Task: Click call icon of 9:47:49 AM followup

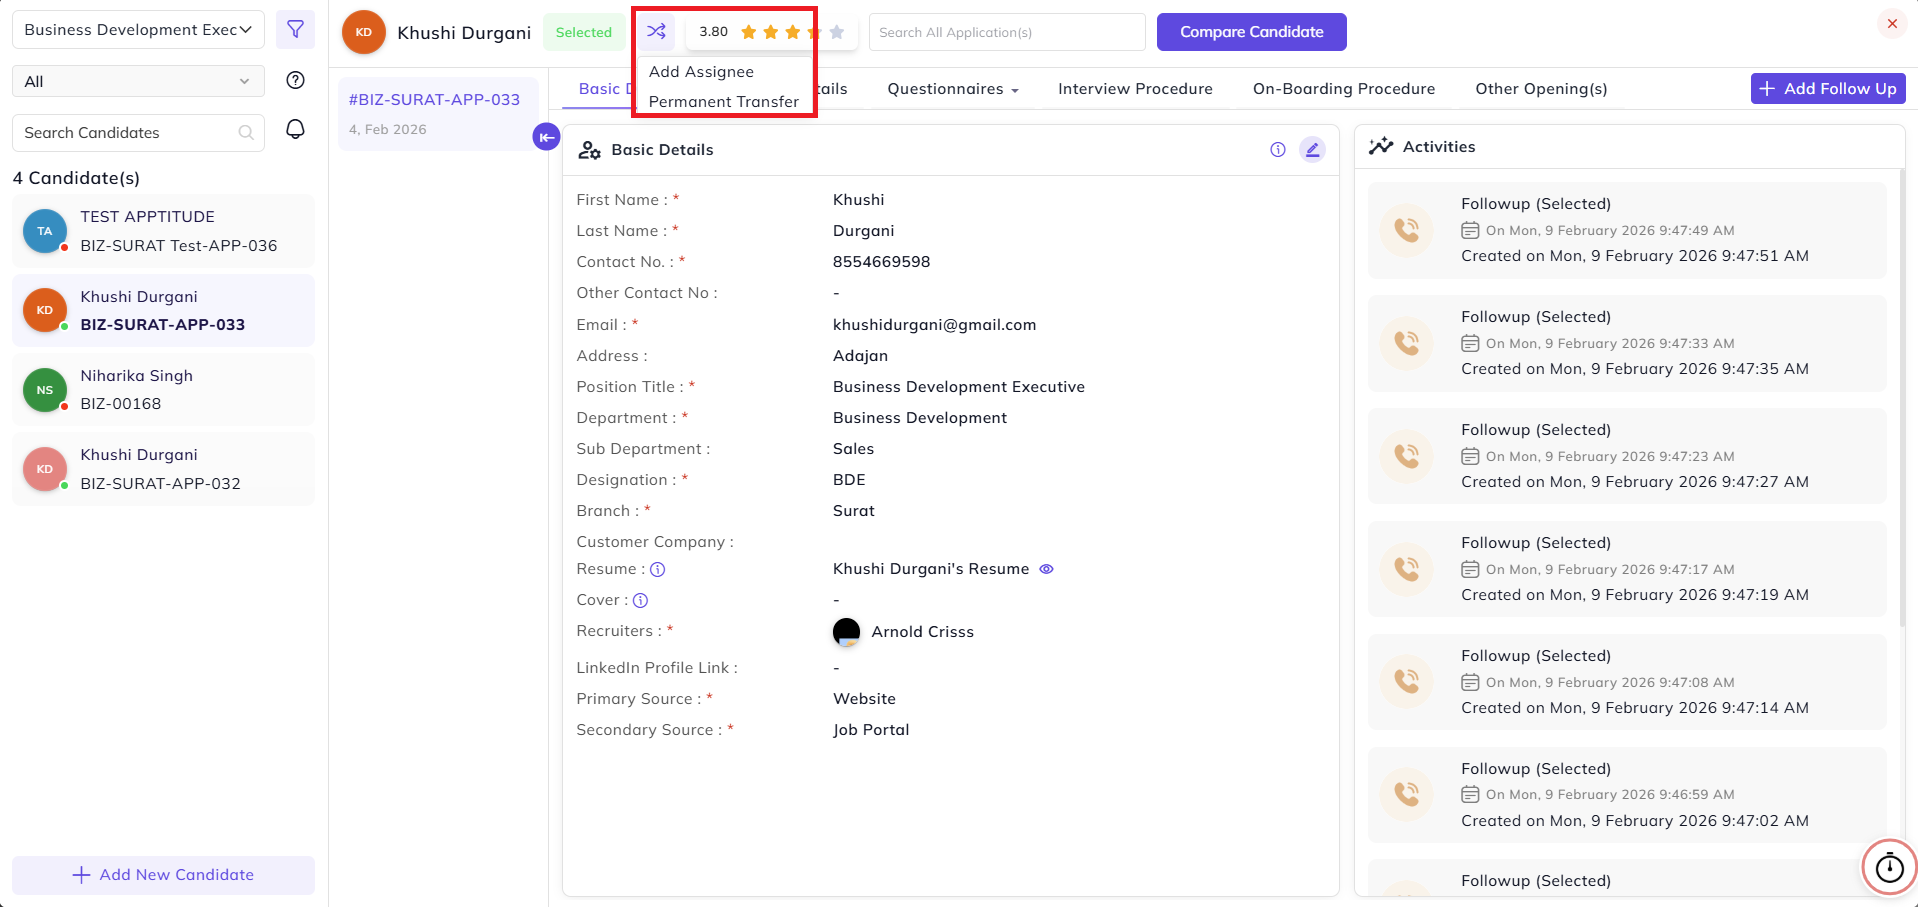Action: pos(1406,230)
